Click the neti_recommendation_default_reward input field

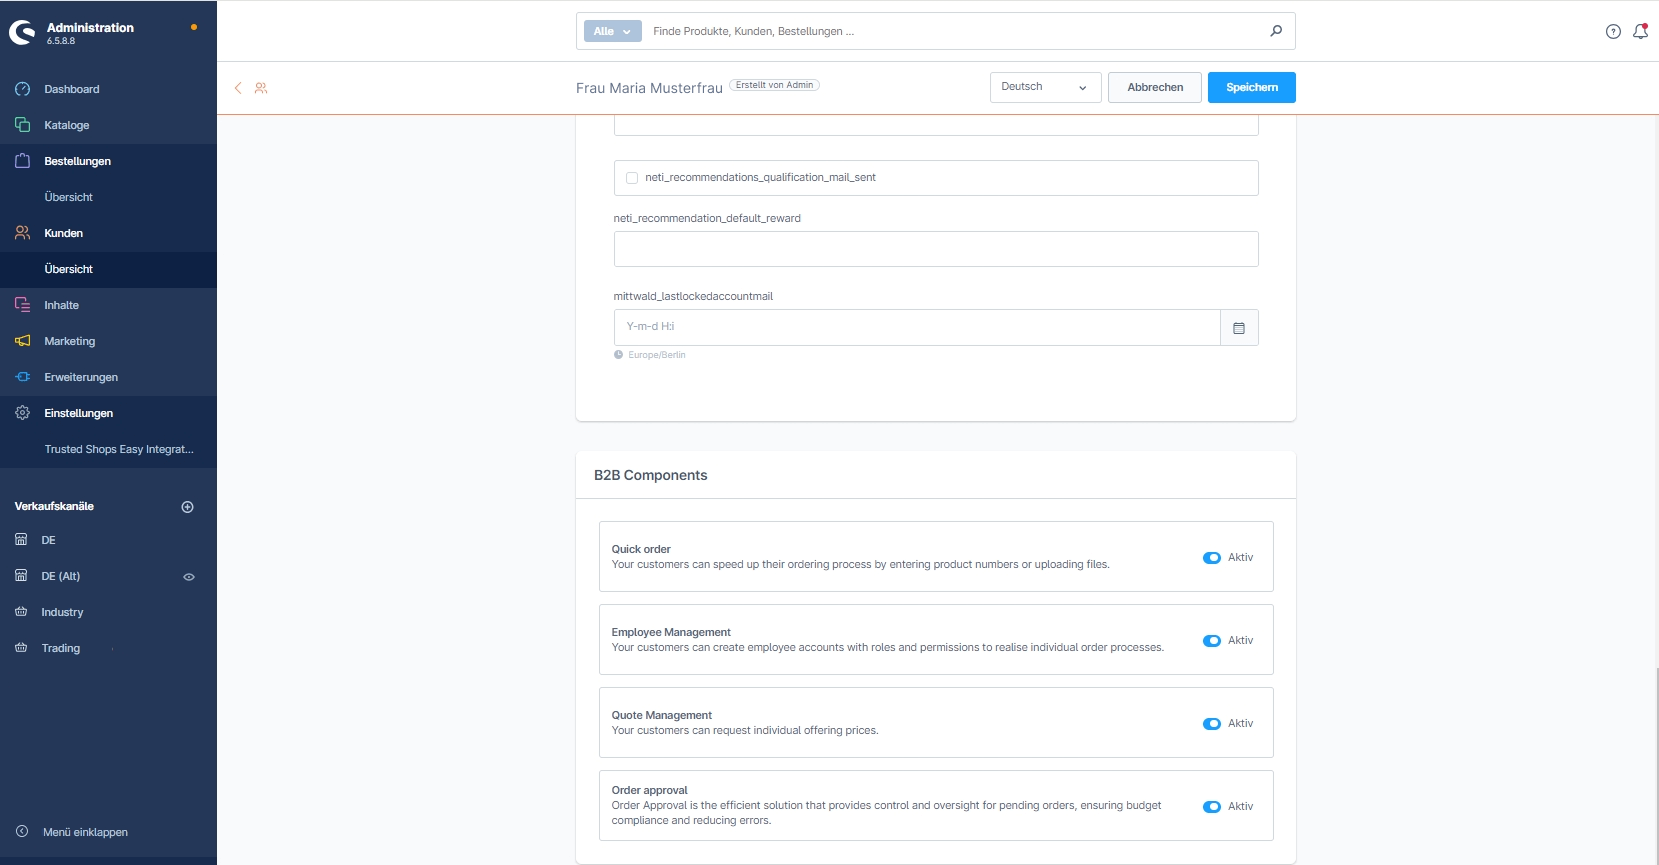click(x=936, y=249)
